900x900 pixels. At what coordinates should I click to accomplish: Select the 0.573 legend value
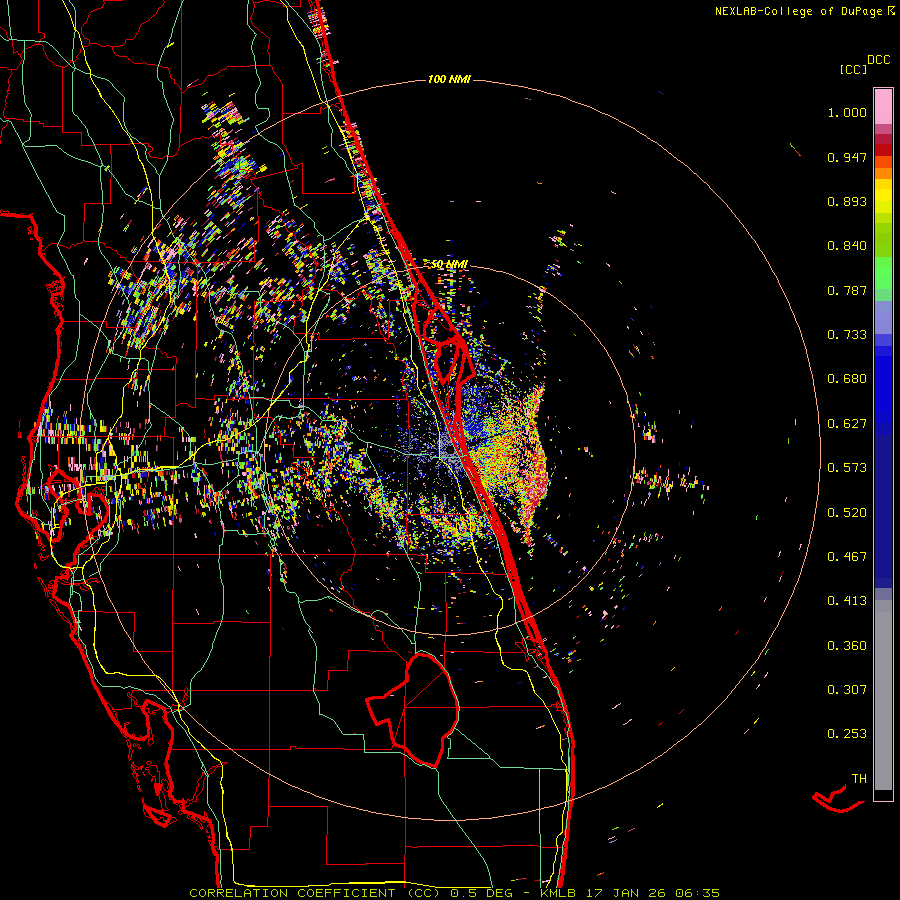click(847, 468)
